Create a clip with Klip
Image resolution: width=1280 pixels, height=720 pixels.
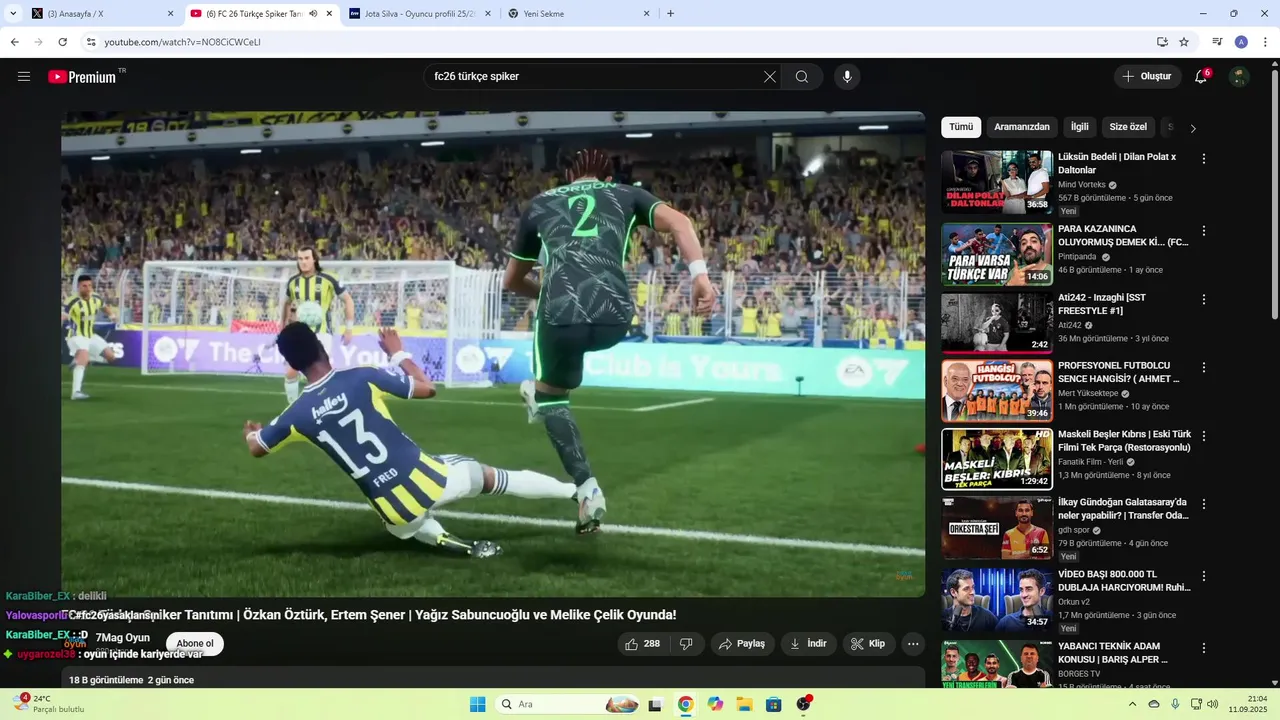[868, 644]
